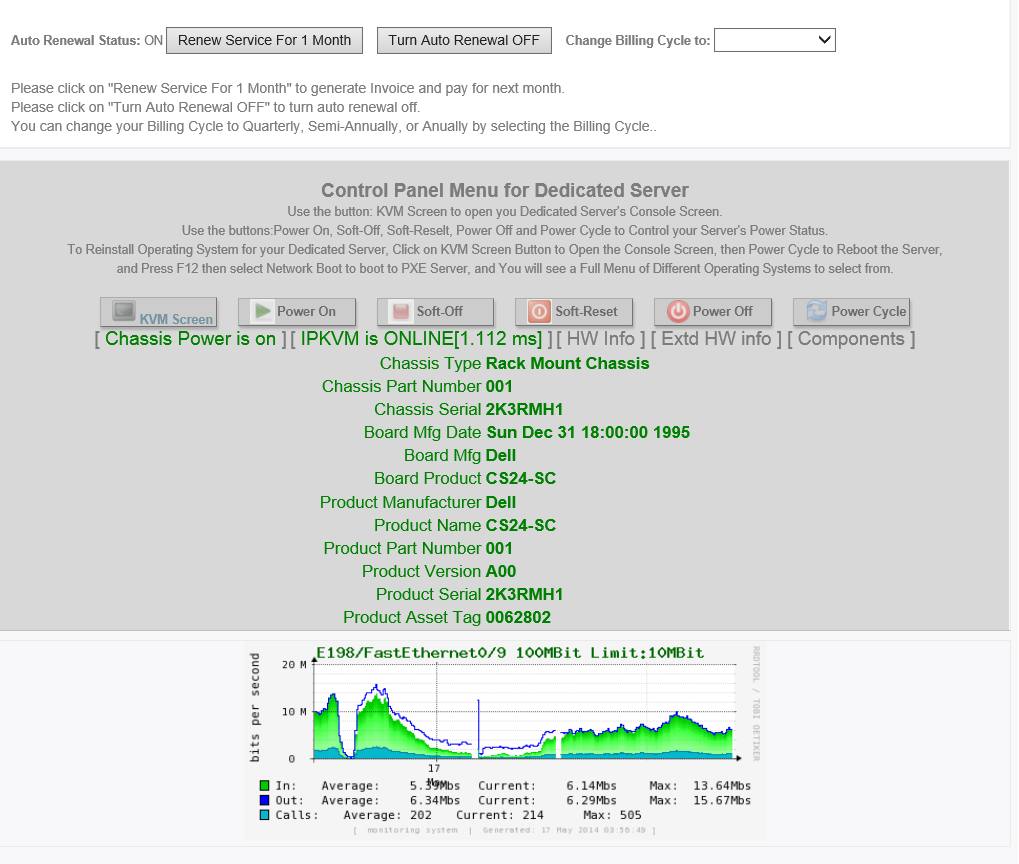Viewport: 1019px width, 864px height.
Task: Click the Chassis Power is on status
Action: 190,339
